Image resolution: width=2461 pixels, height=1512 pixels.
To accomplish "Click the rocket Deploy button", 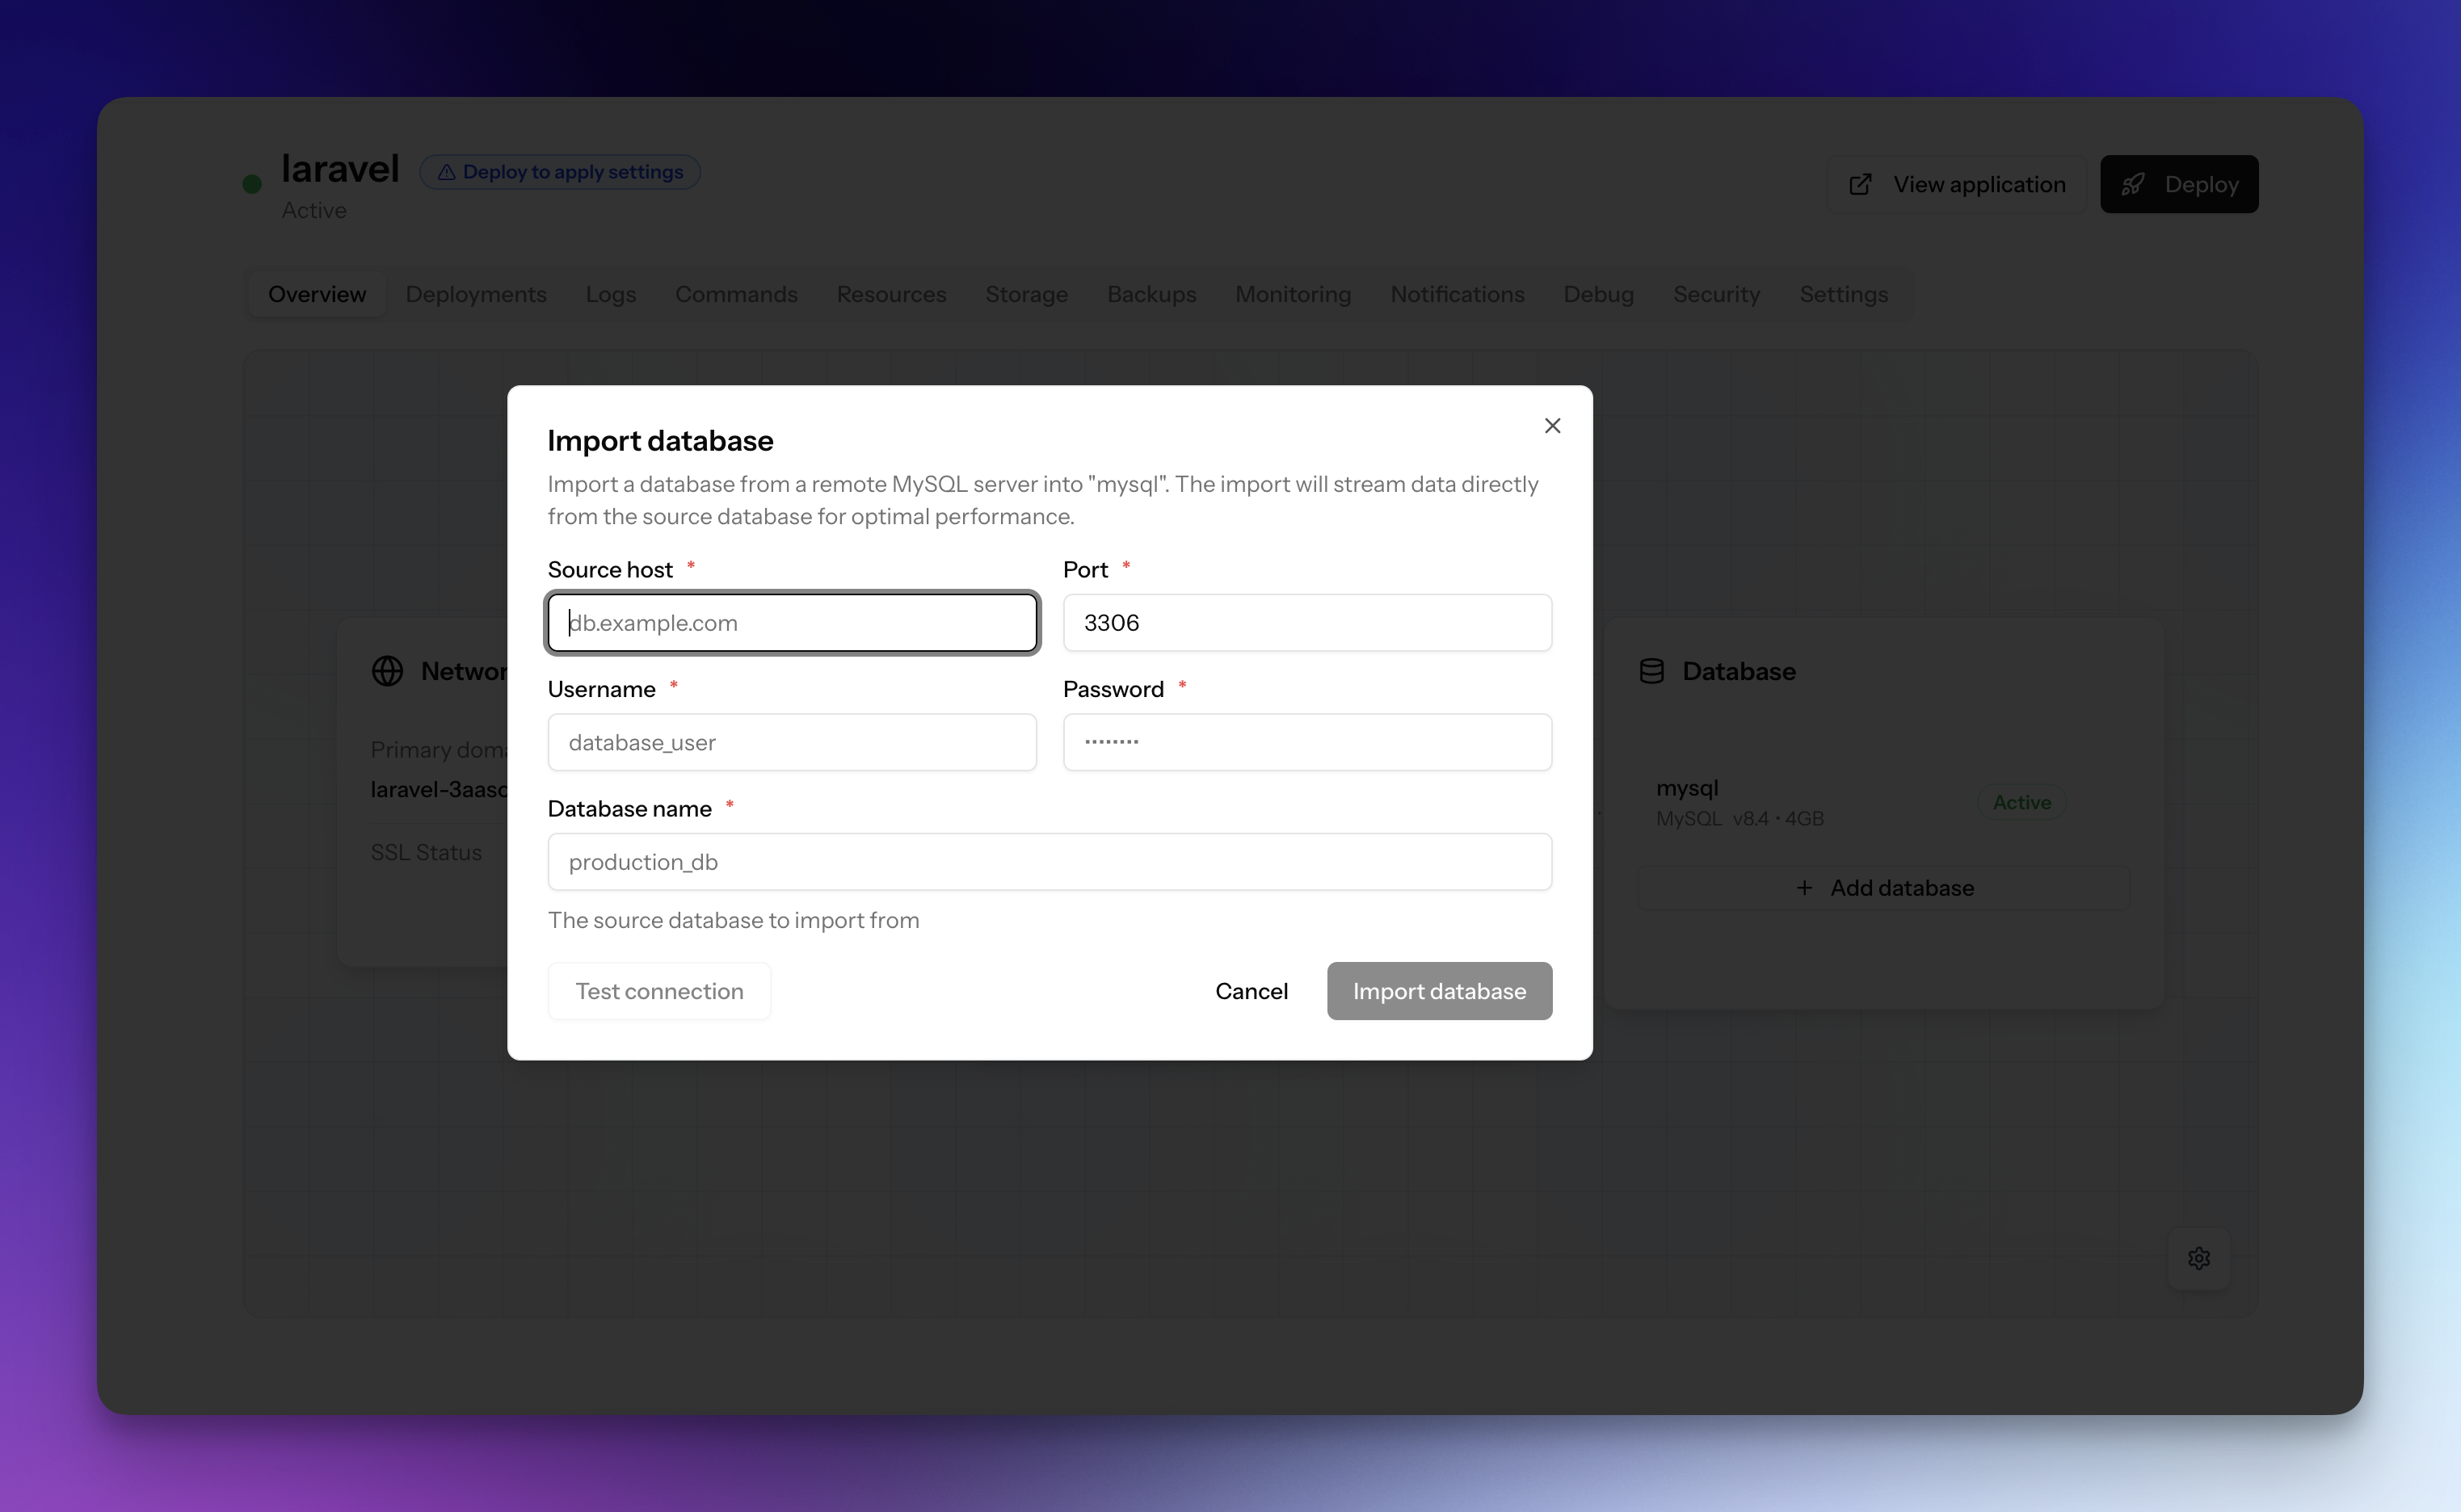I will tap(2178, 184).
